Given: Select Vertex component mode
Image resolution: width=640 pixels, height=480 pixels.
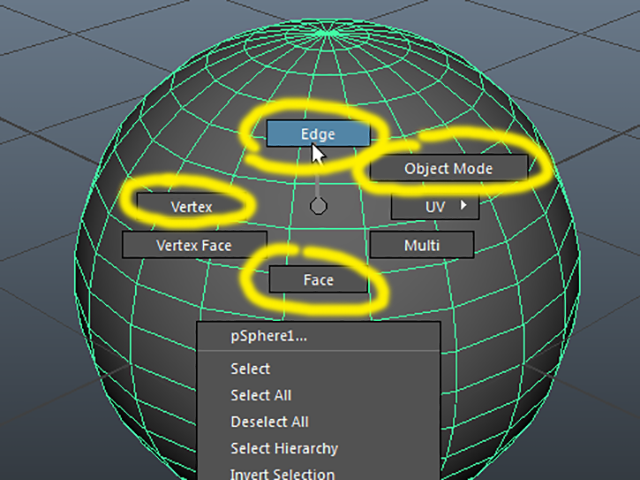Looking at the screenshot, I should click(x=191, y=207).
